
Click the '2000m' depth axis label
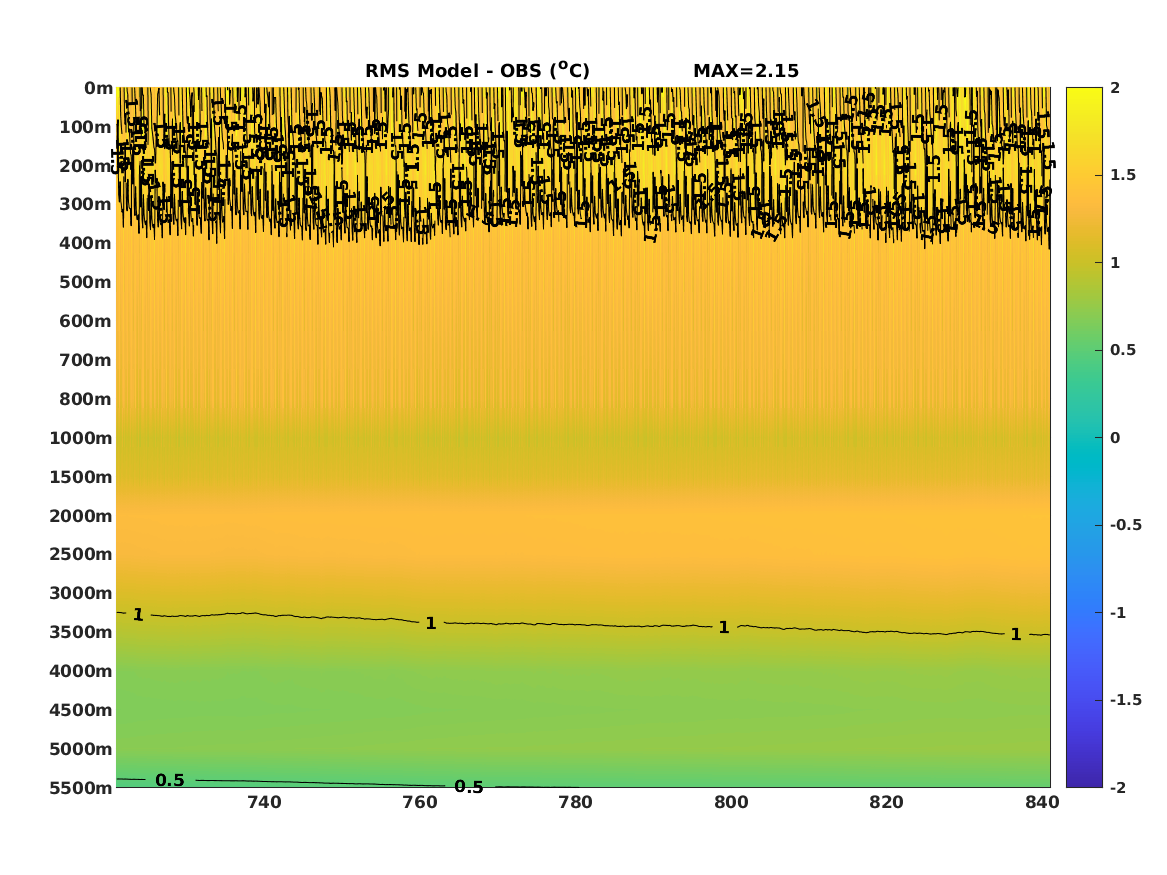[x=81, y=516]
